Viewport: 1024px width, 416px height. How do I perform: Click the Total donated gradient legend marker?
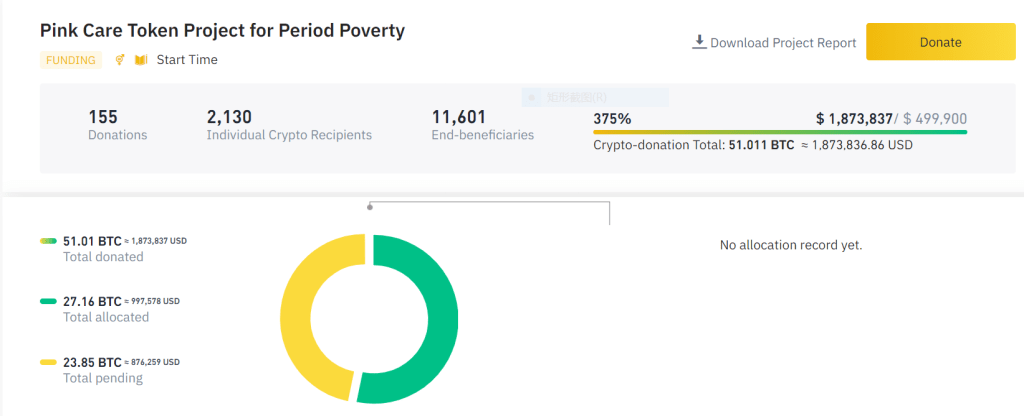click(48, 241)
